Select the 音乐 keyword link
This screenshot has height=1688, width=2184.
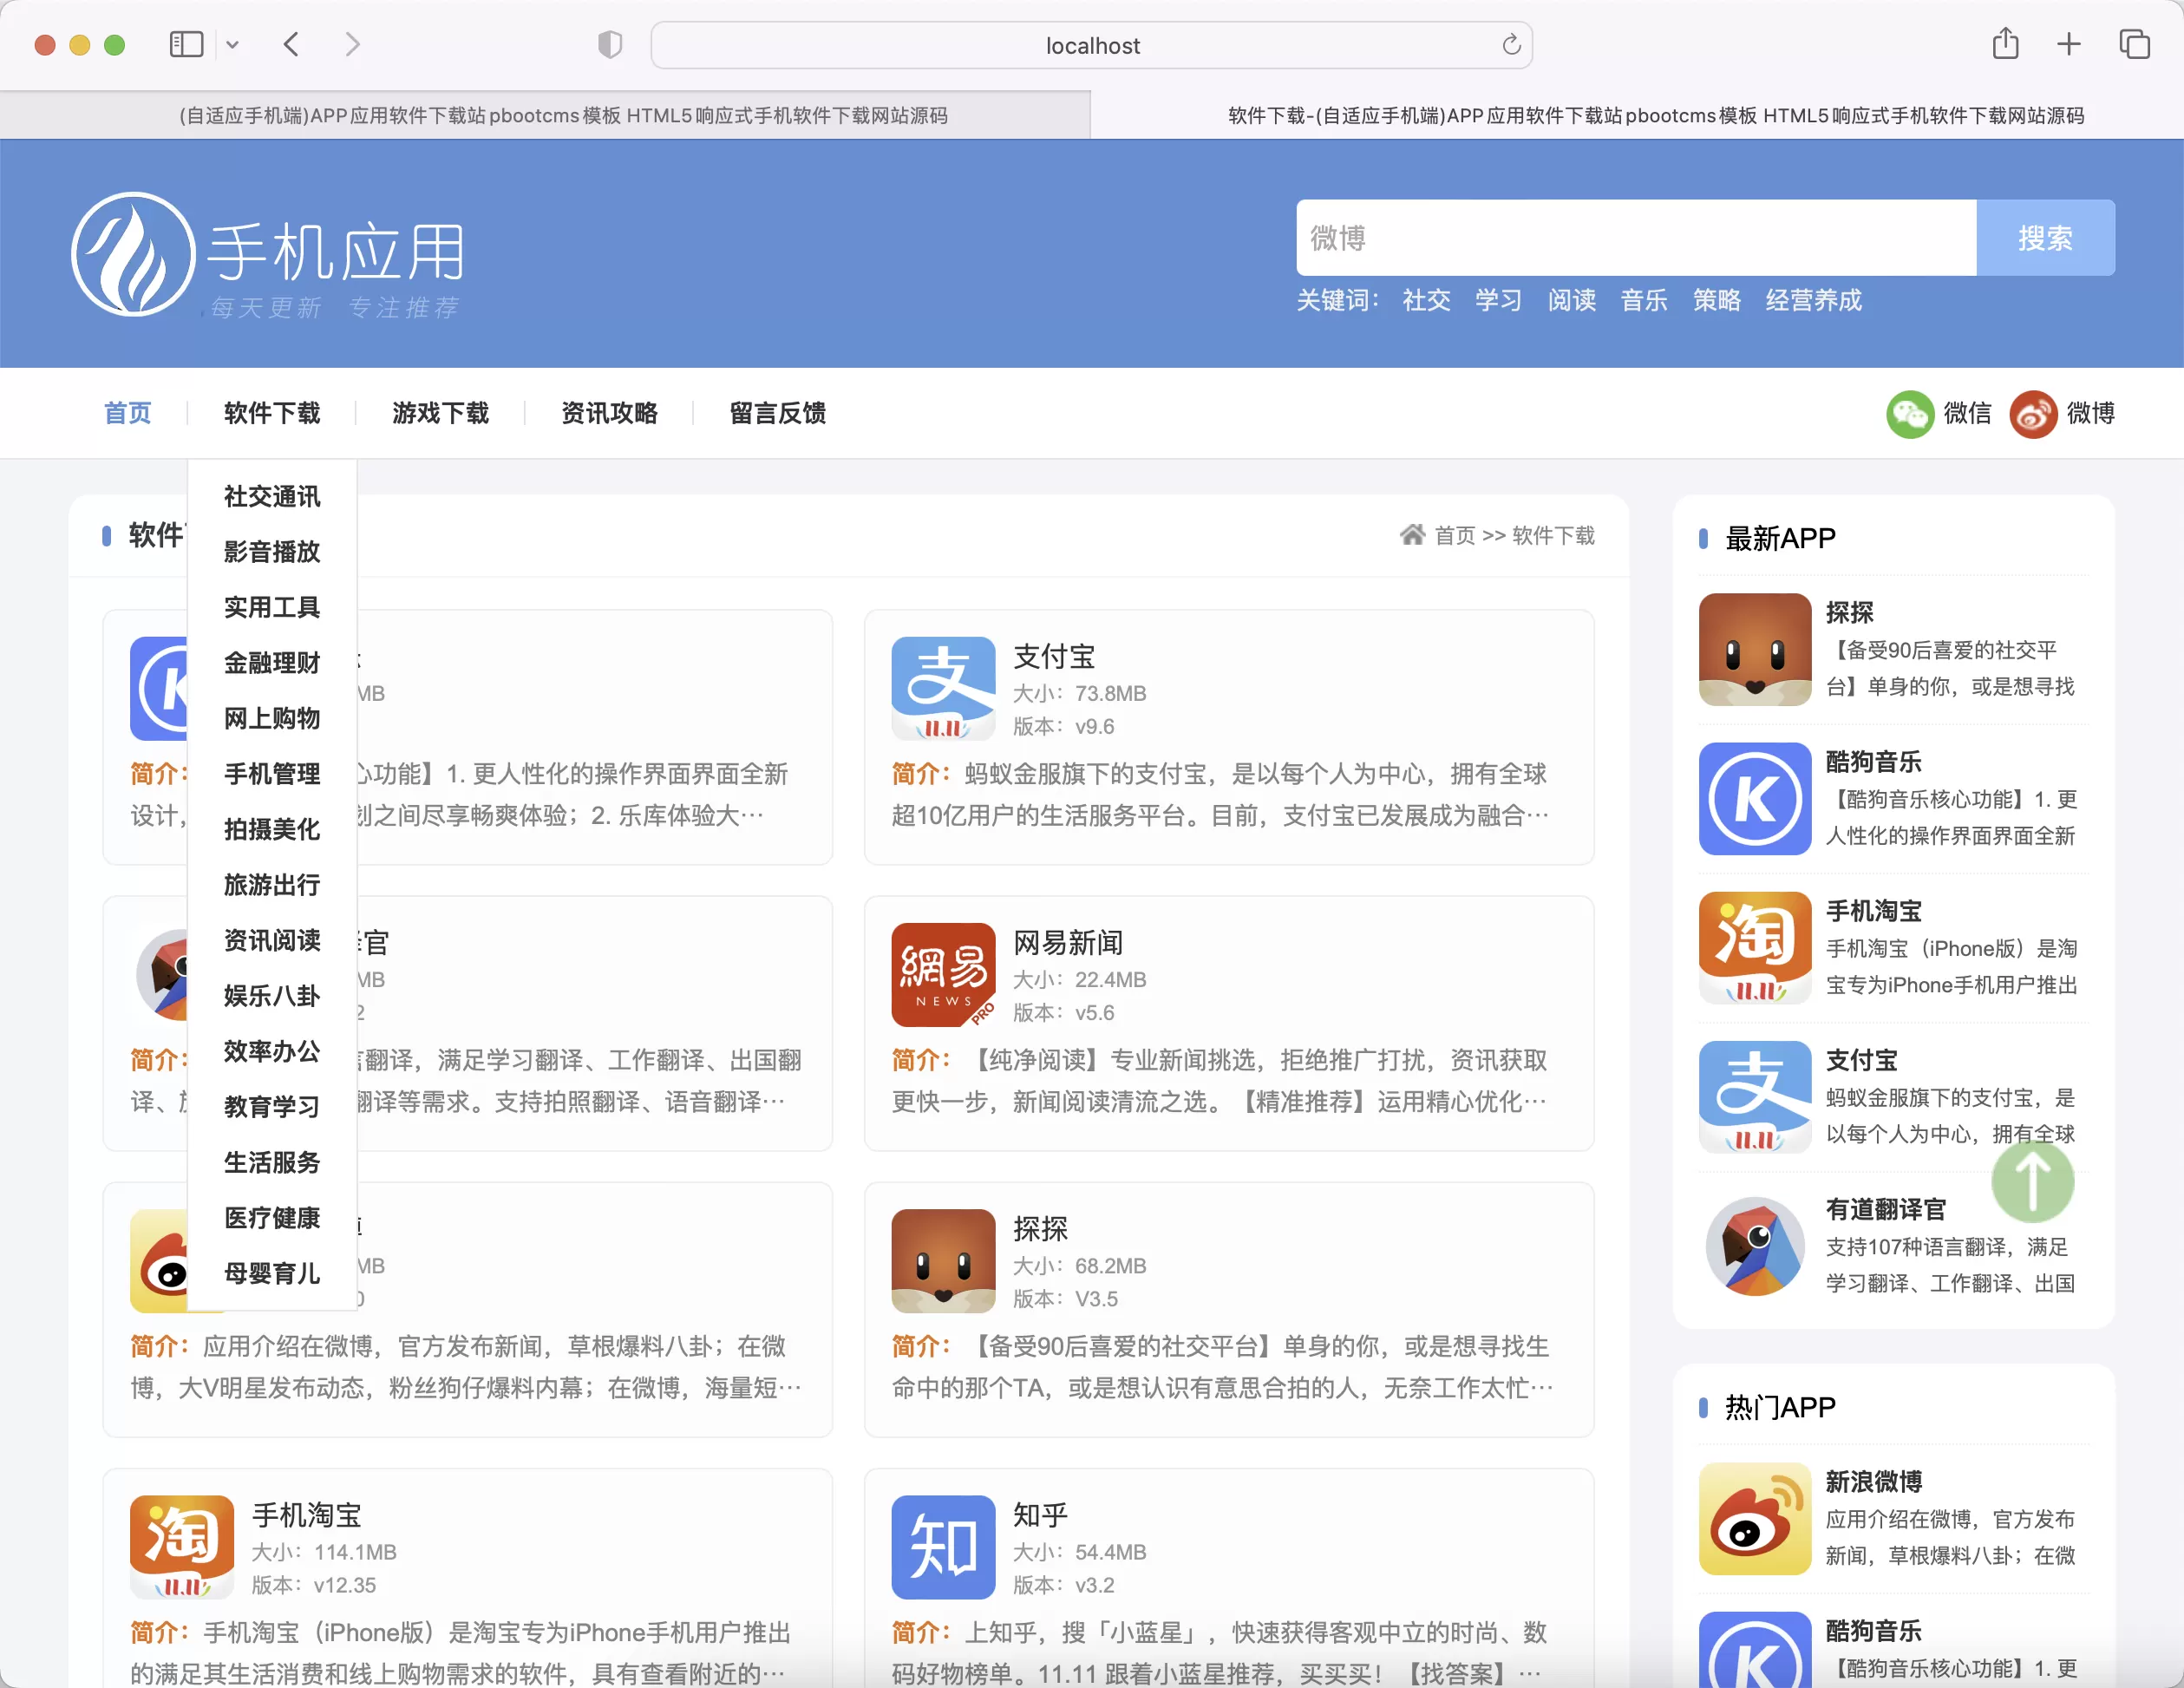1644,300
